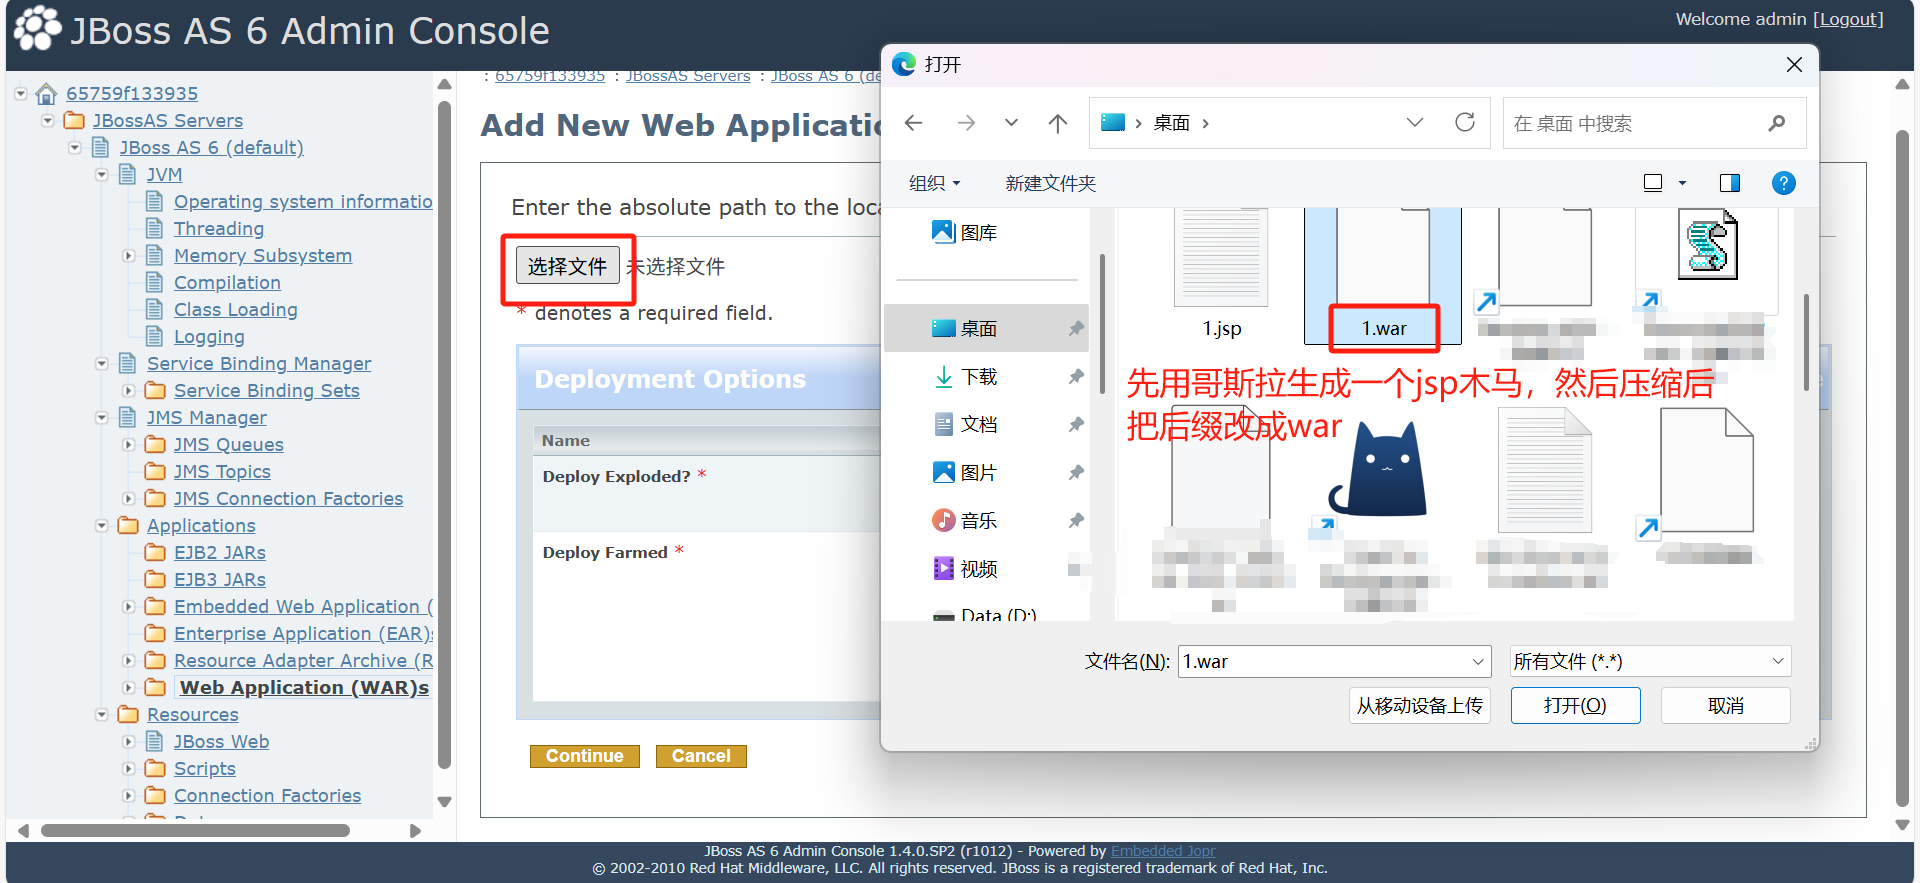Screen dimensions: 1920x883
Task: Select the 桌面 breadcrumb in address bar
Action: click(1171, 123)
